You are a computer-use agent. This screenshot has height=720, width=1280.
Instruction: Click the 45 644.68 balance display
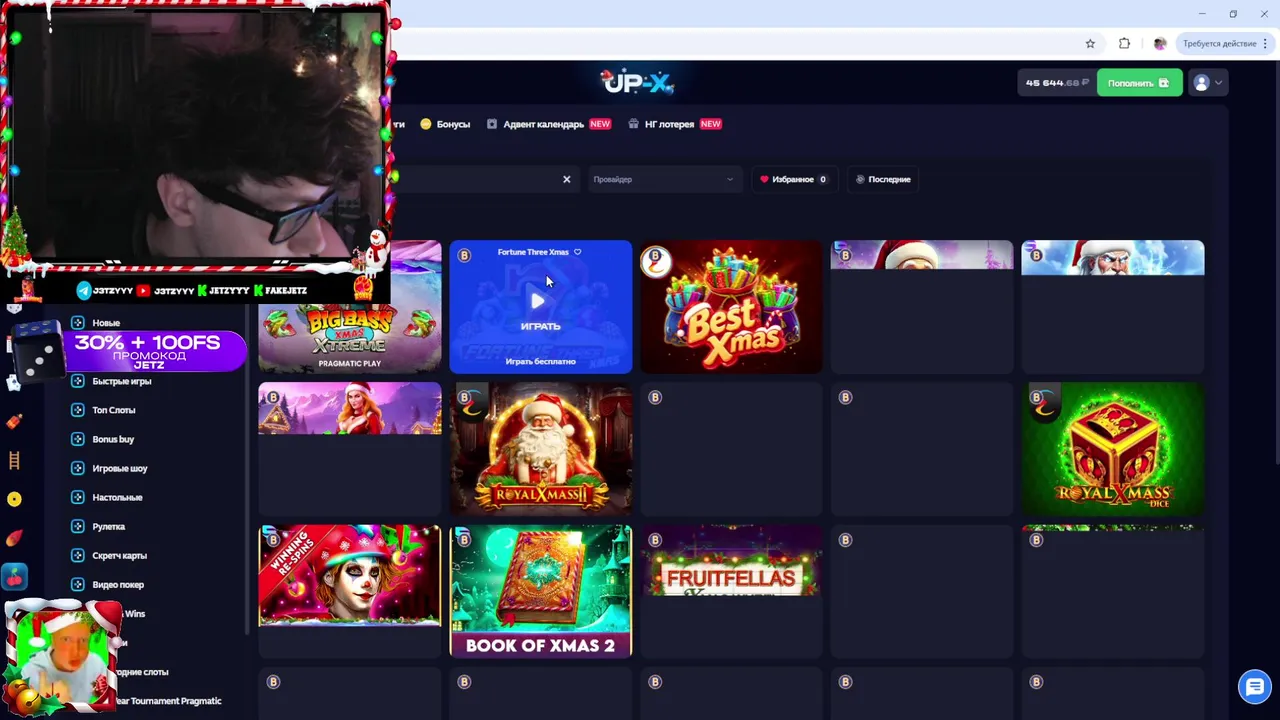[1055, 83]
